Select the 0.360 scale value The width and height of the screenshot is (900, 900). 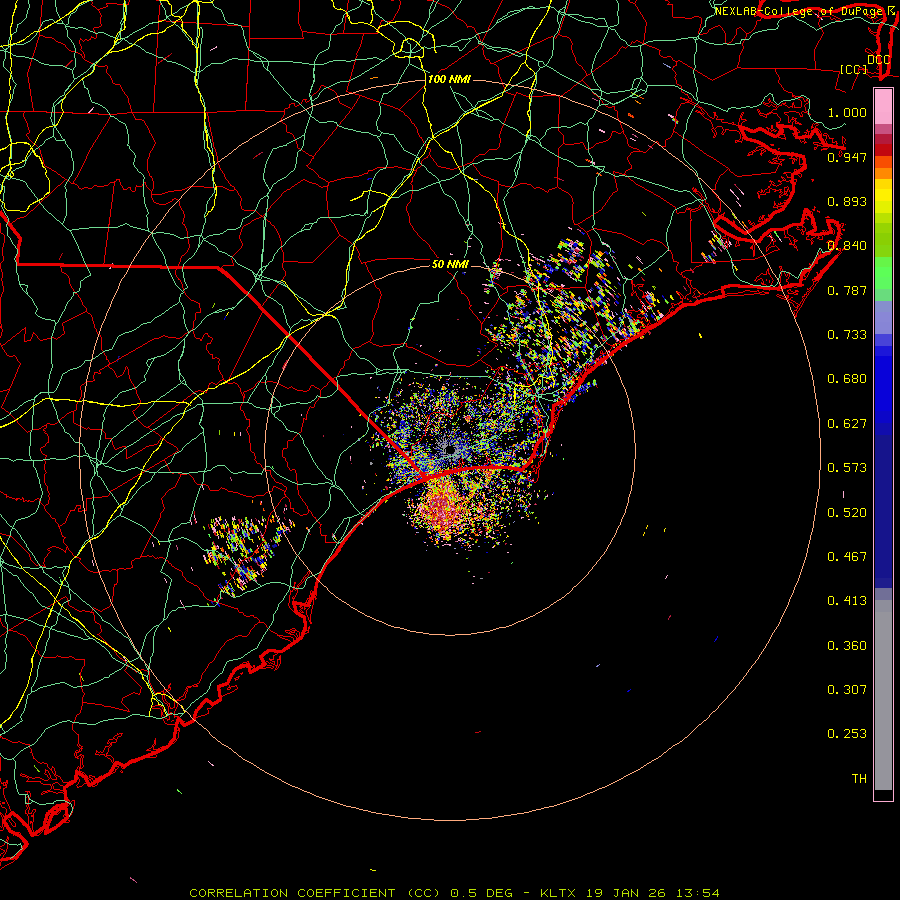pyautogui.click(x=847, y=646)
